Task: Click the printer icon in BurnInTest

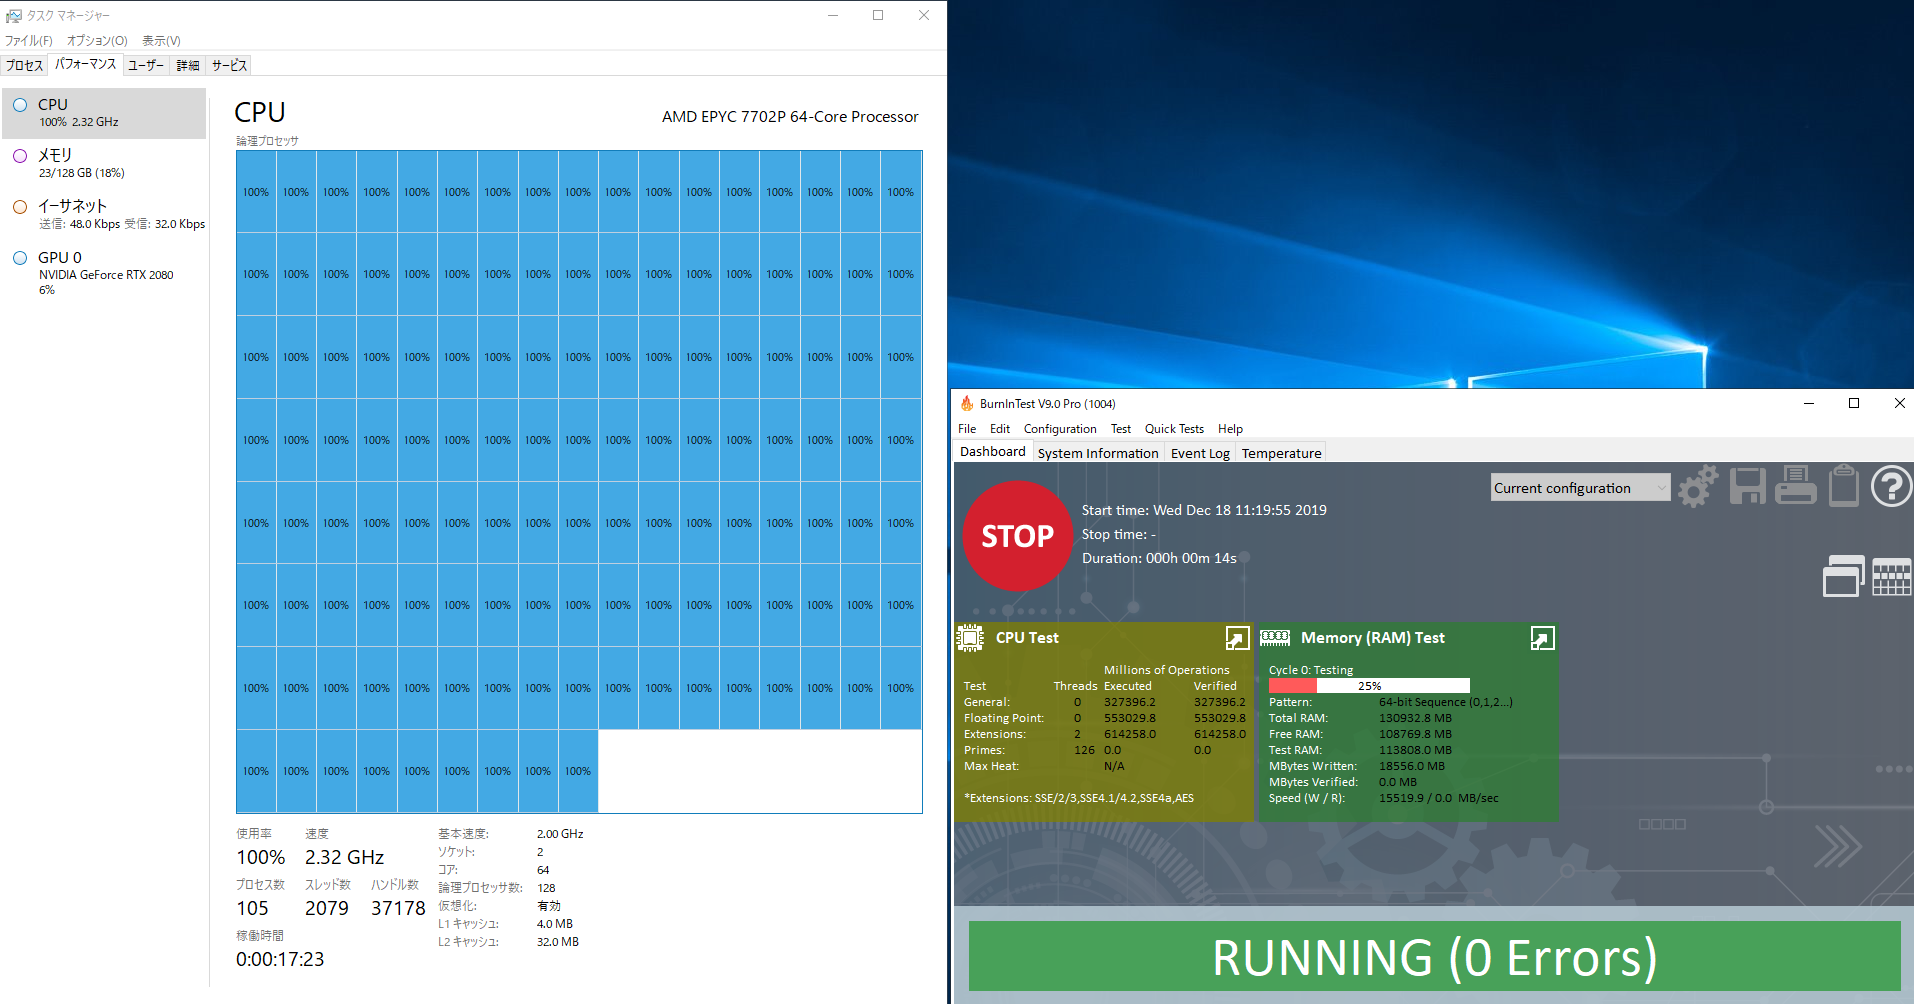Action: [x=1796, y=486]
